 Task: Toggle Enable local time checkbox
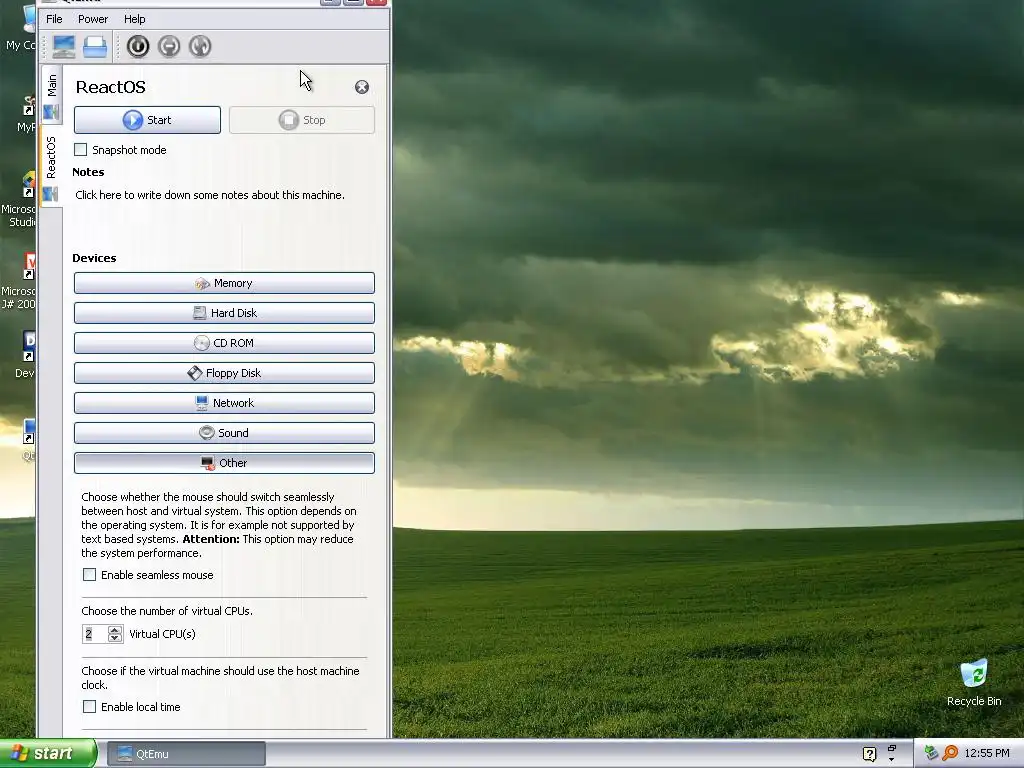(x=89, y=707)
